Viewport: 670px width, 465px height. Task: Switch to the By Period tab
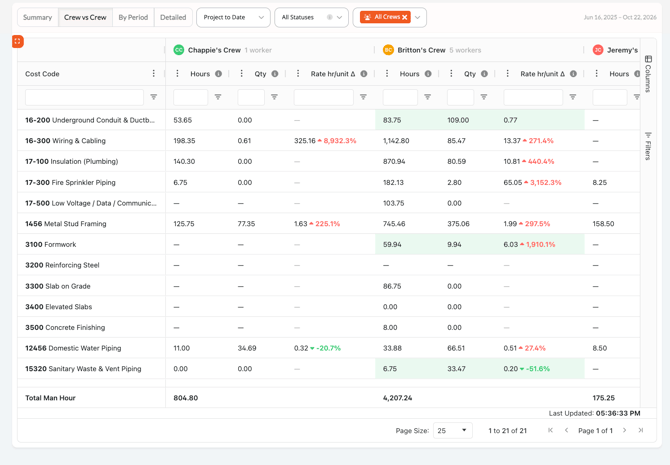[133, 18]
